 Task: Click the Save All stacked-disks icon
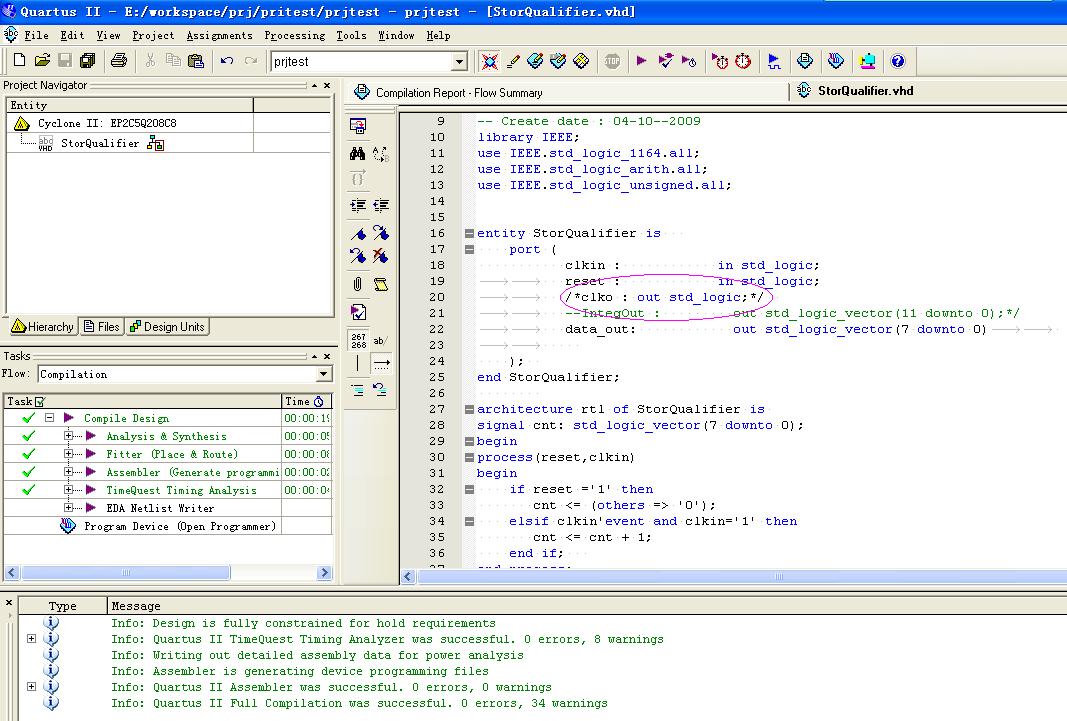(x=88, y=61)
